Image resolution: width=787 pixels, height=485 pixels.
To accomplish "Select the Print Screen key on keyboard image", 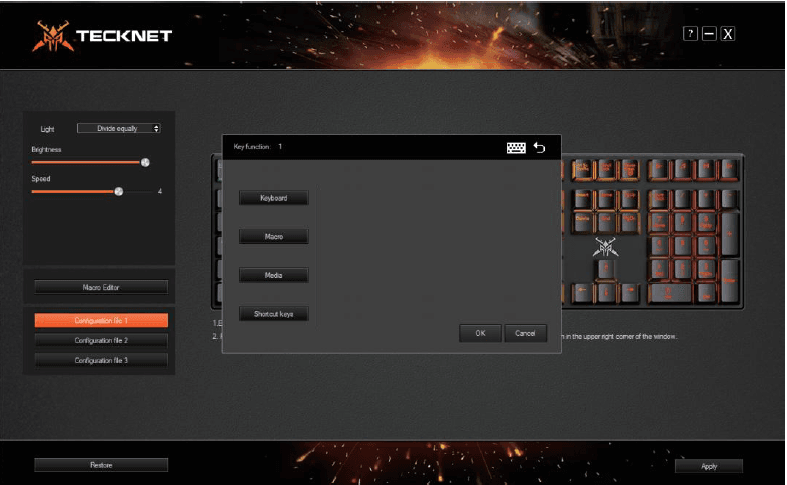I will (582, 171).
